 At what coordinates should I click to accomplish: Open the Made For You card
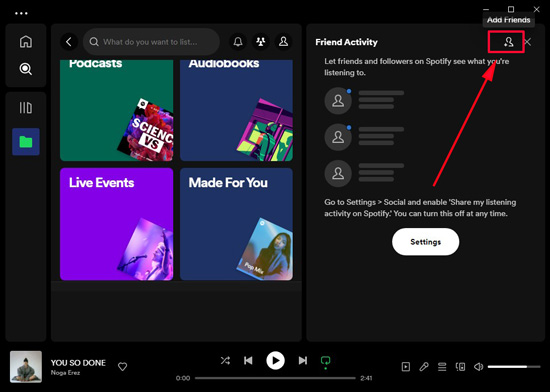pyautogui.click(x=236, y=224)
